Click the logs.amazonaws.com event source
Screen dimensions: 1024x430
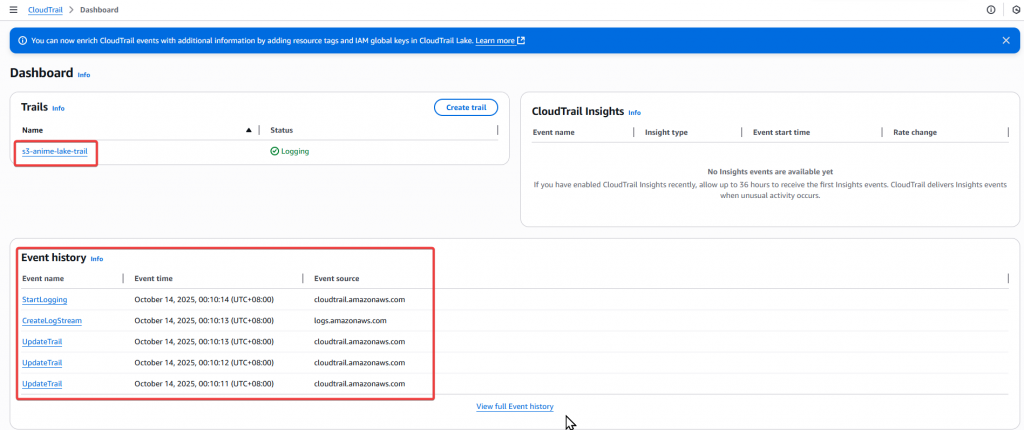(x=351, y=320)
